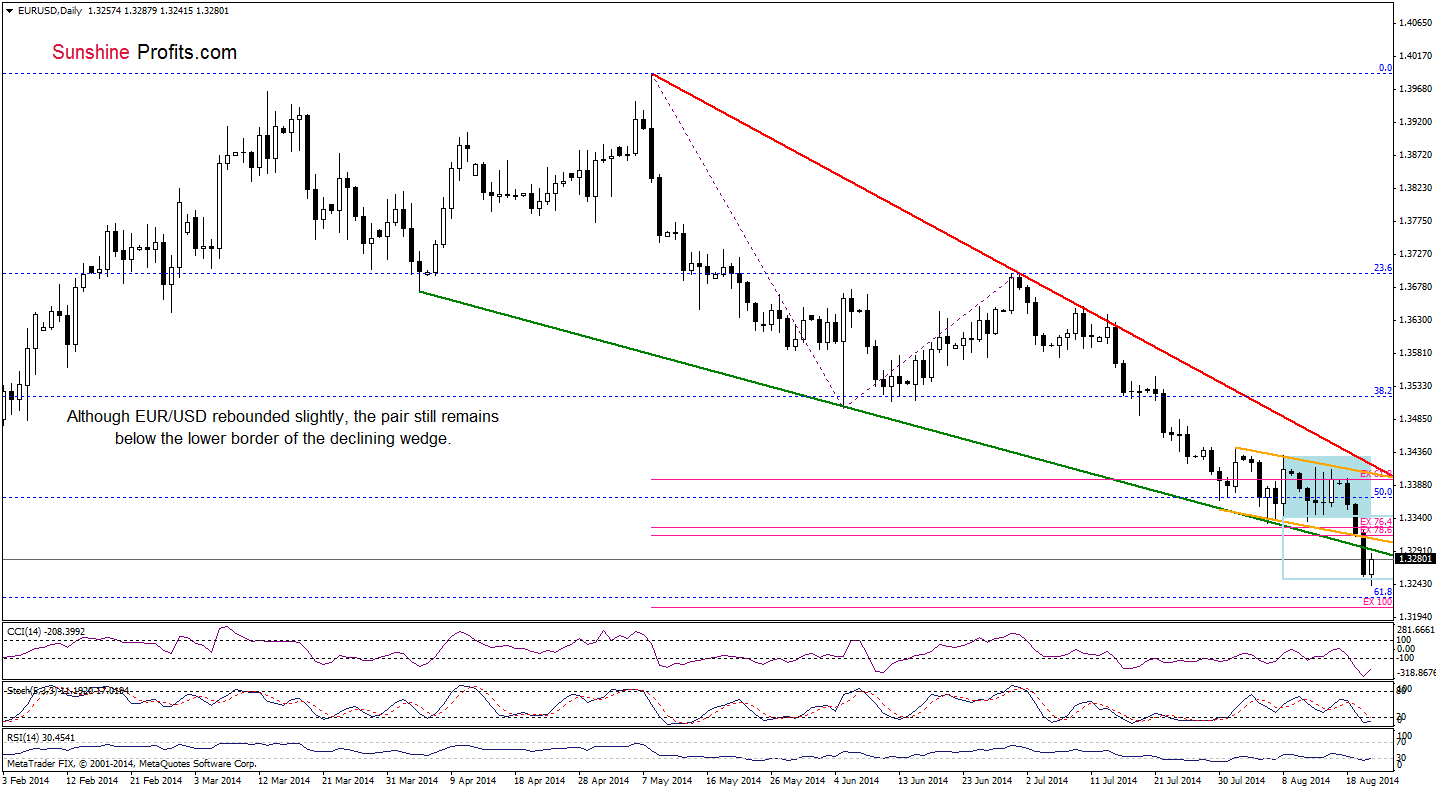Click the current price tag '1.32801'

(x=1415, y=559)
